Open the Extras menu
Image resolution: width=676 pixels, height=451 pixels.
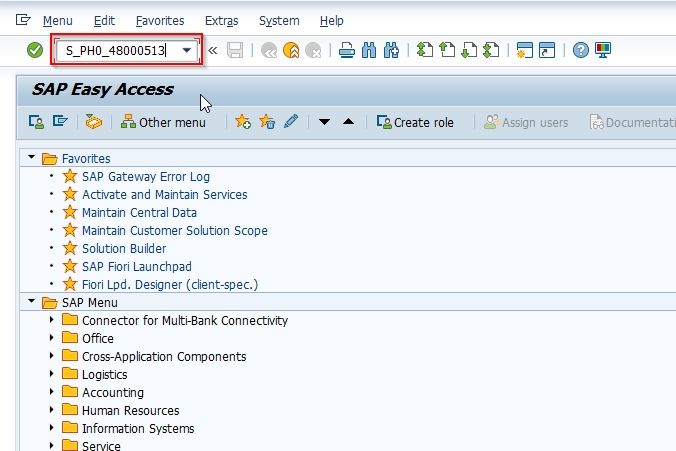click(x=222, y=21)
